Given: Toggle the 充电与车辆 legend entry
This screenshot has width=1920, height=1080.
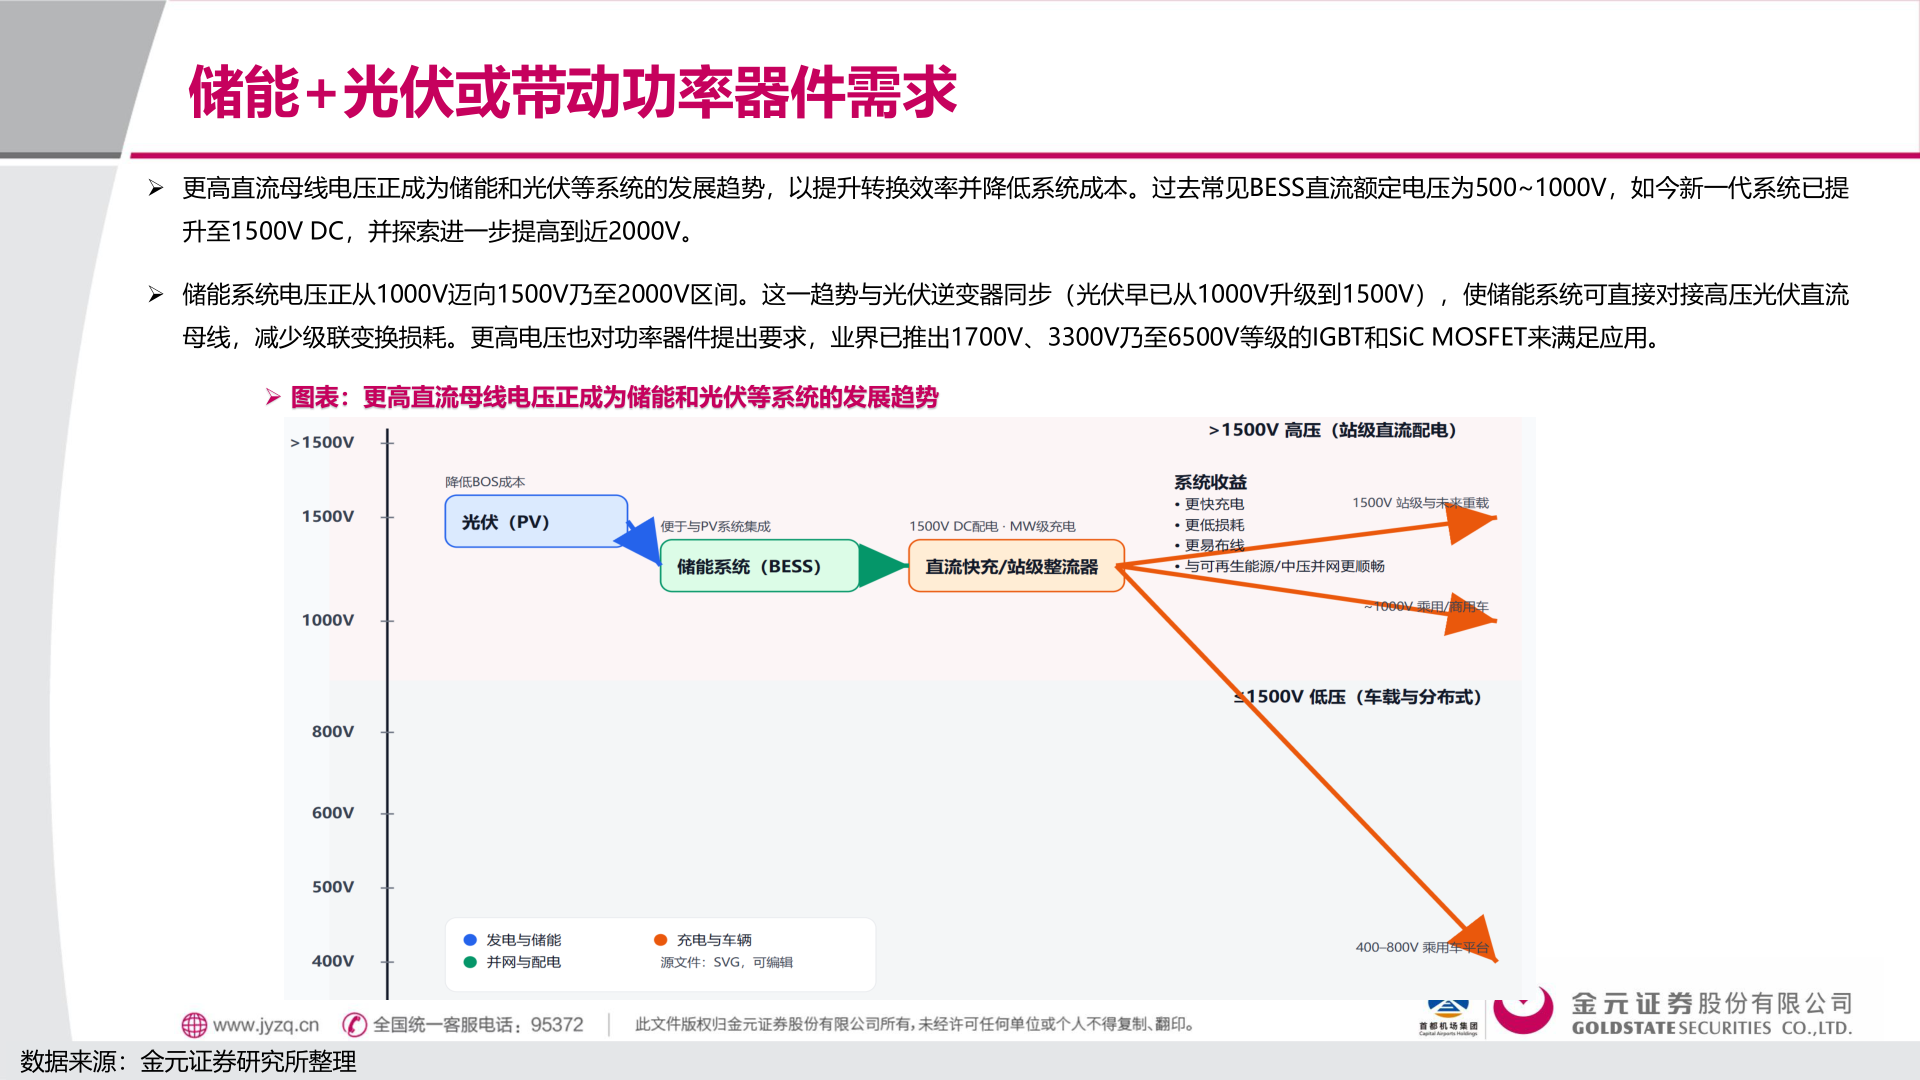Looking at the screenshot, I should [716, 940].
